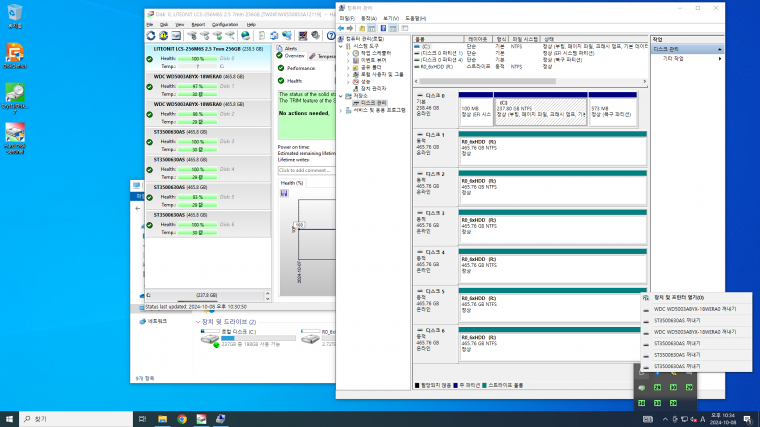Open the Hard Disk Sentinel desktop shortcut
Image resolution: width=760 pixels, height=427 pixels.
click(x=15, y=138)
